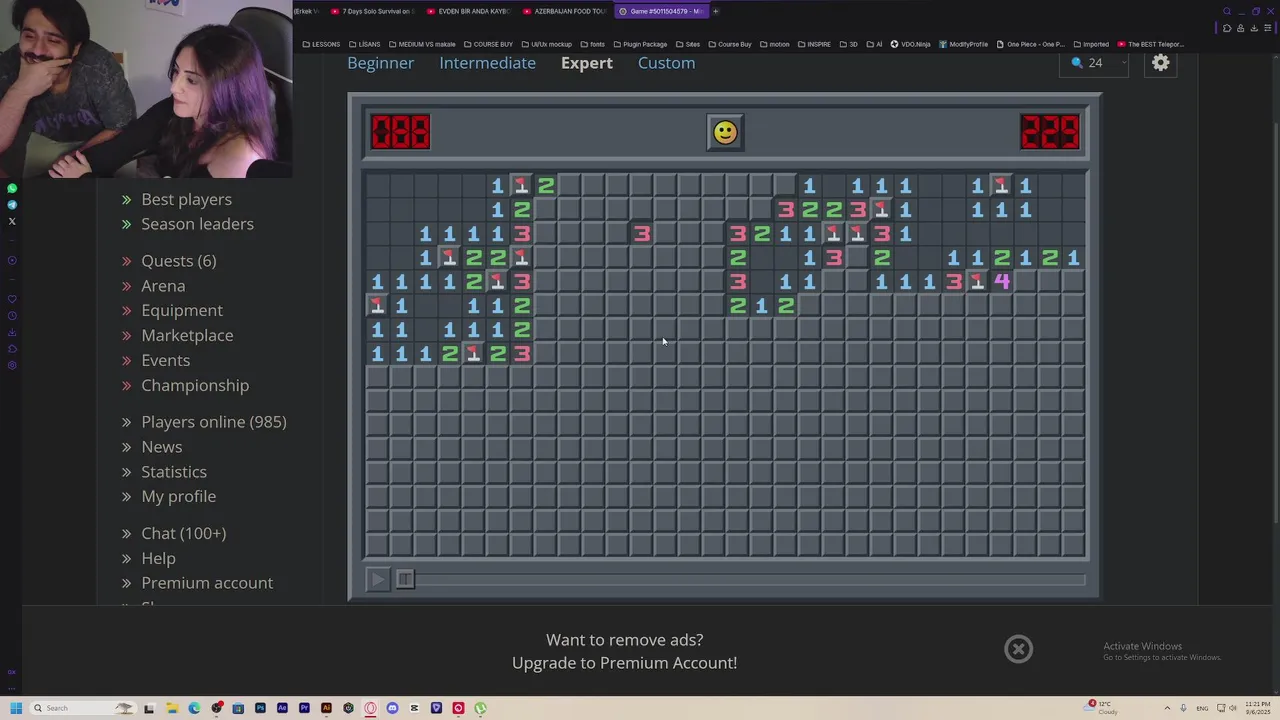The image size is (1280, 720).
Task: Close the premium upgrade ad banner
Action: (1018, 649)
